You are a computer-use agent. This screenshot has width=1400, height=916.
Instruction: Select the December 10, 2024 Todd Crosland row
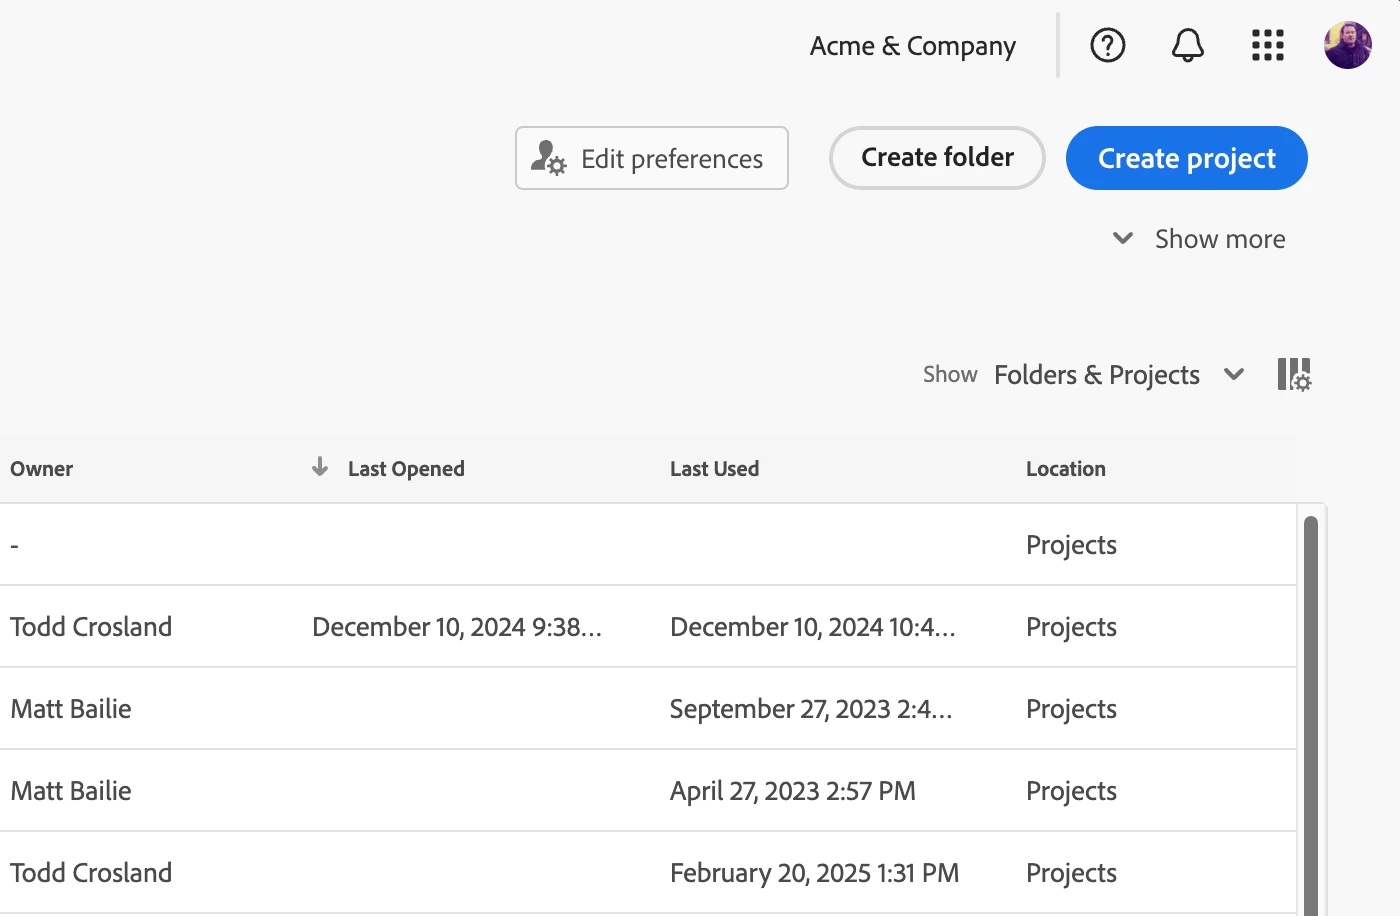pyautogui.click(x=456, y=627)
